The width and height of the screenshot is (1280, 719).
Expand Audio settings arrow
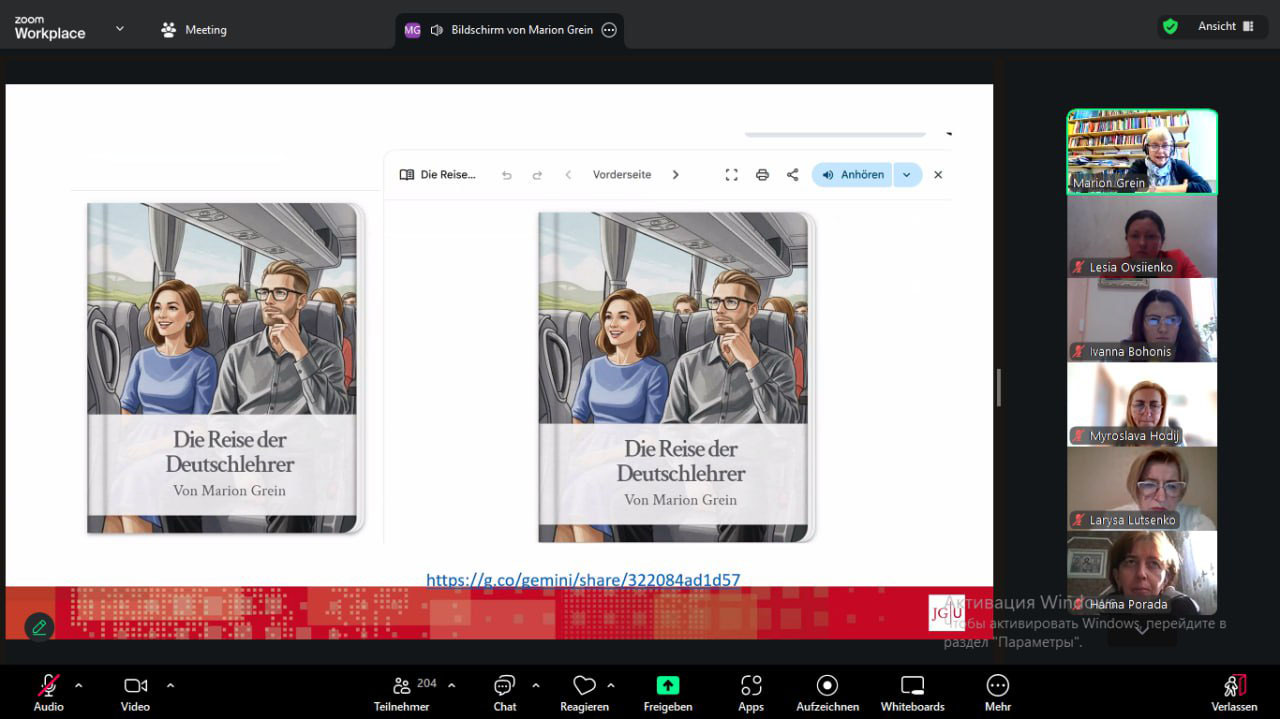[79, 685]
